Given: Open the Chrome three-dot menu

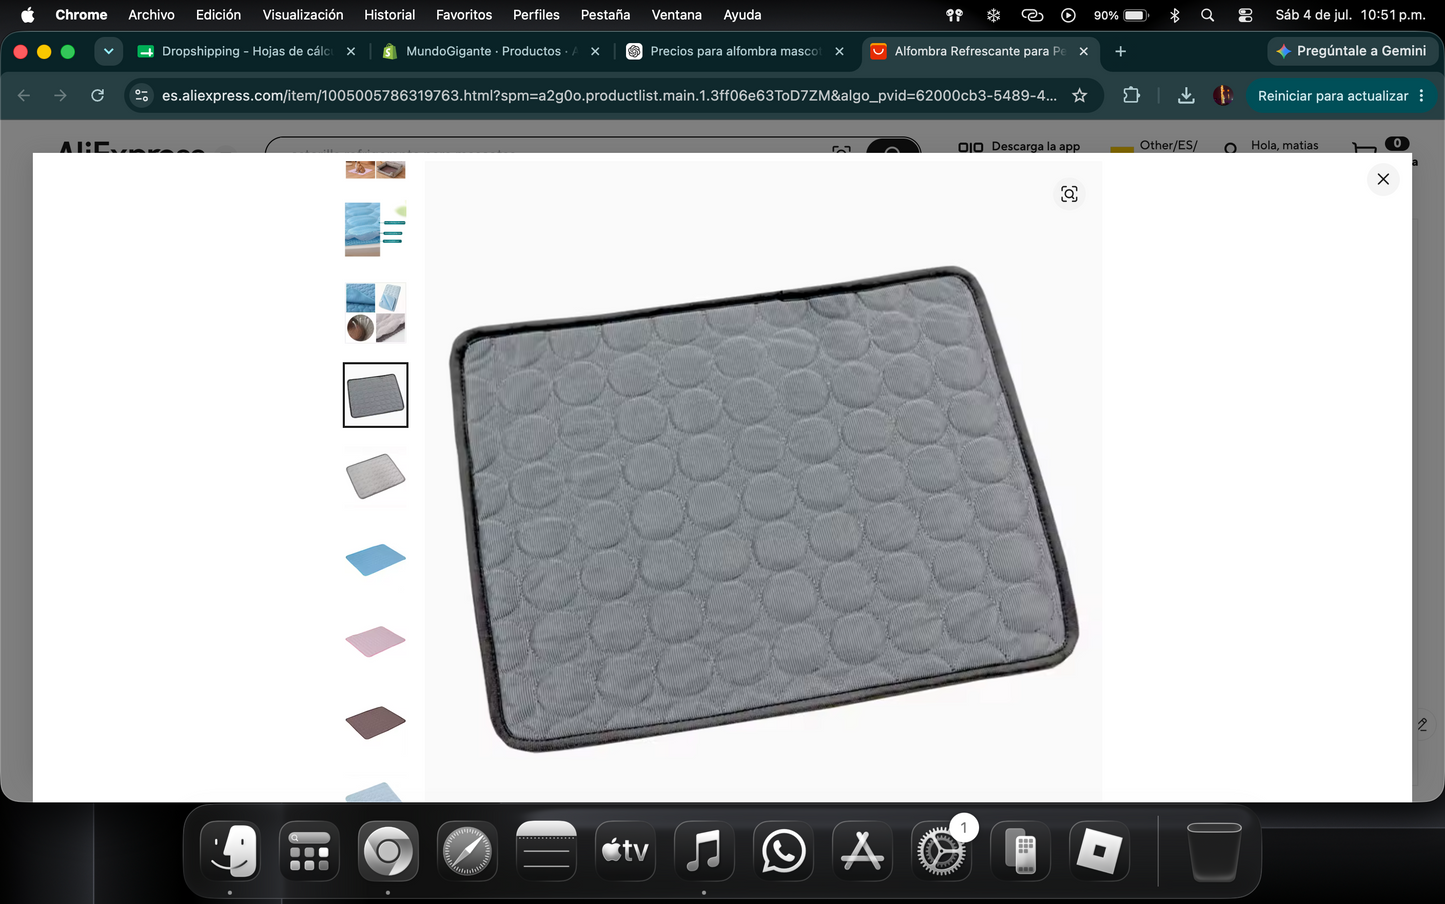Looking at the screenshot, I should point(1421,96).
